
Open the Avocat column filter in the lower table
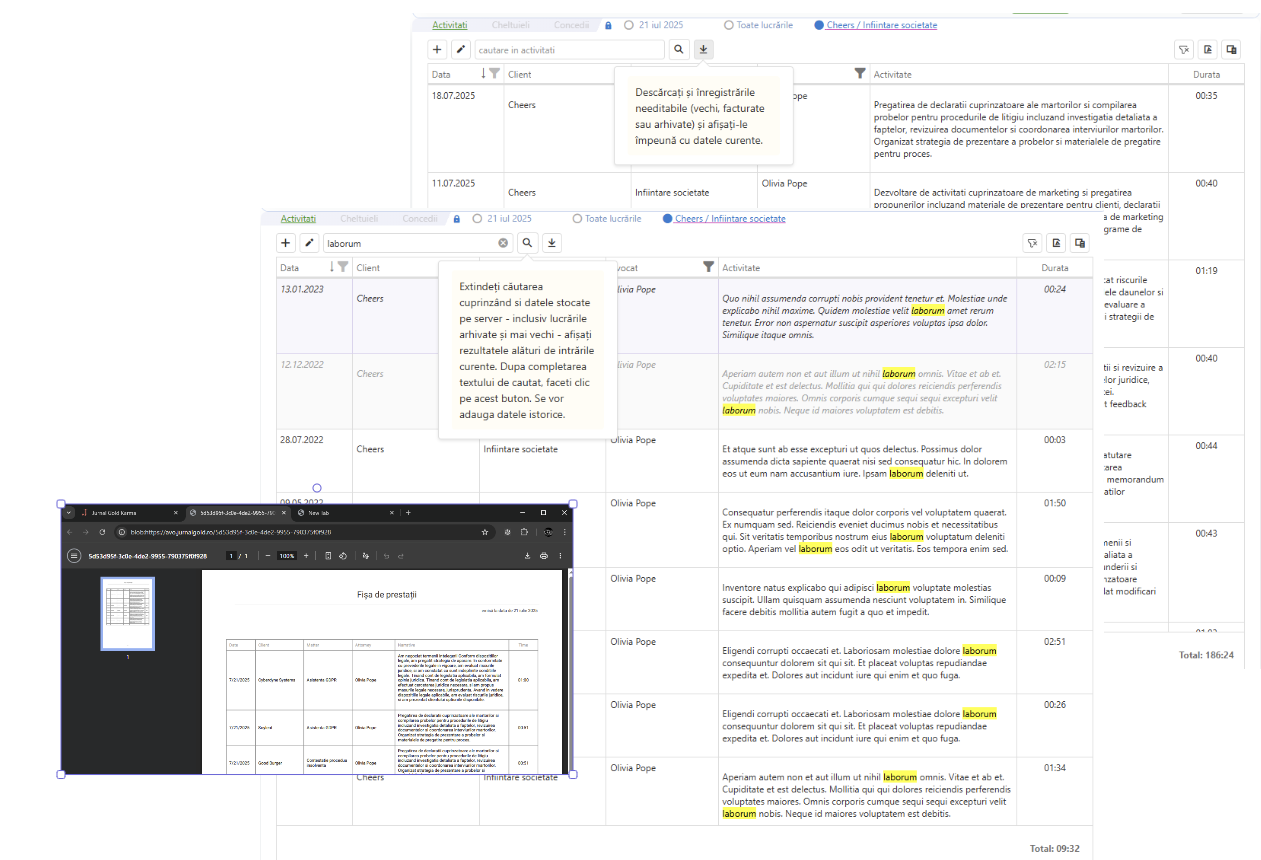click(709, 267)
